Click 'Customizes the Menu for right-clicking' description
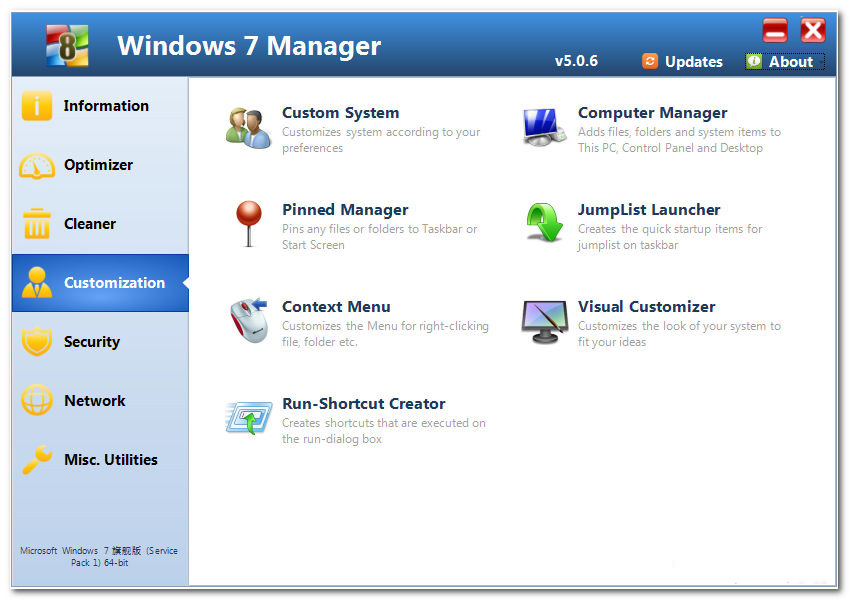 [x=385, y=334]
